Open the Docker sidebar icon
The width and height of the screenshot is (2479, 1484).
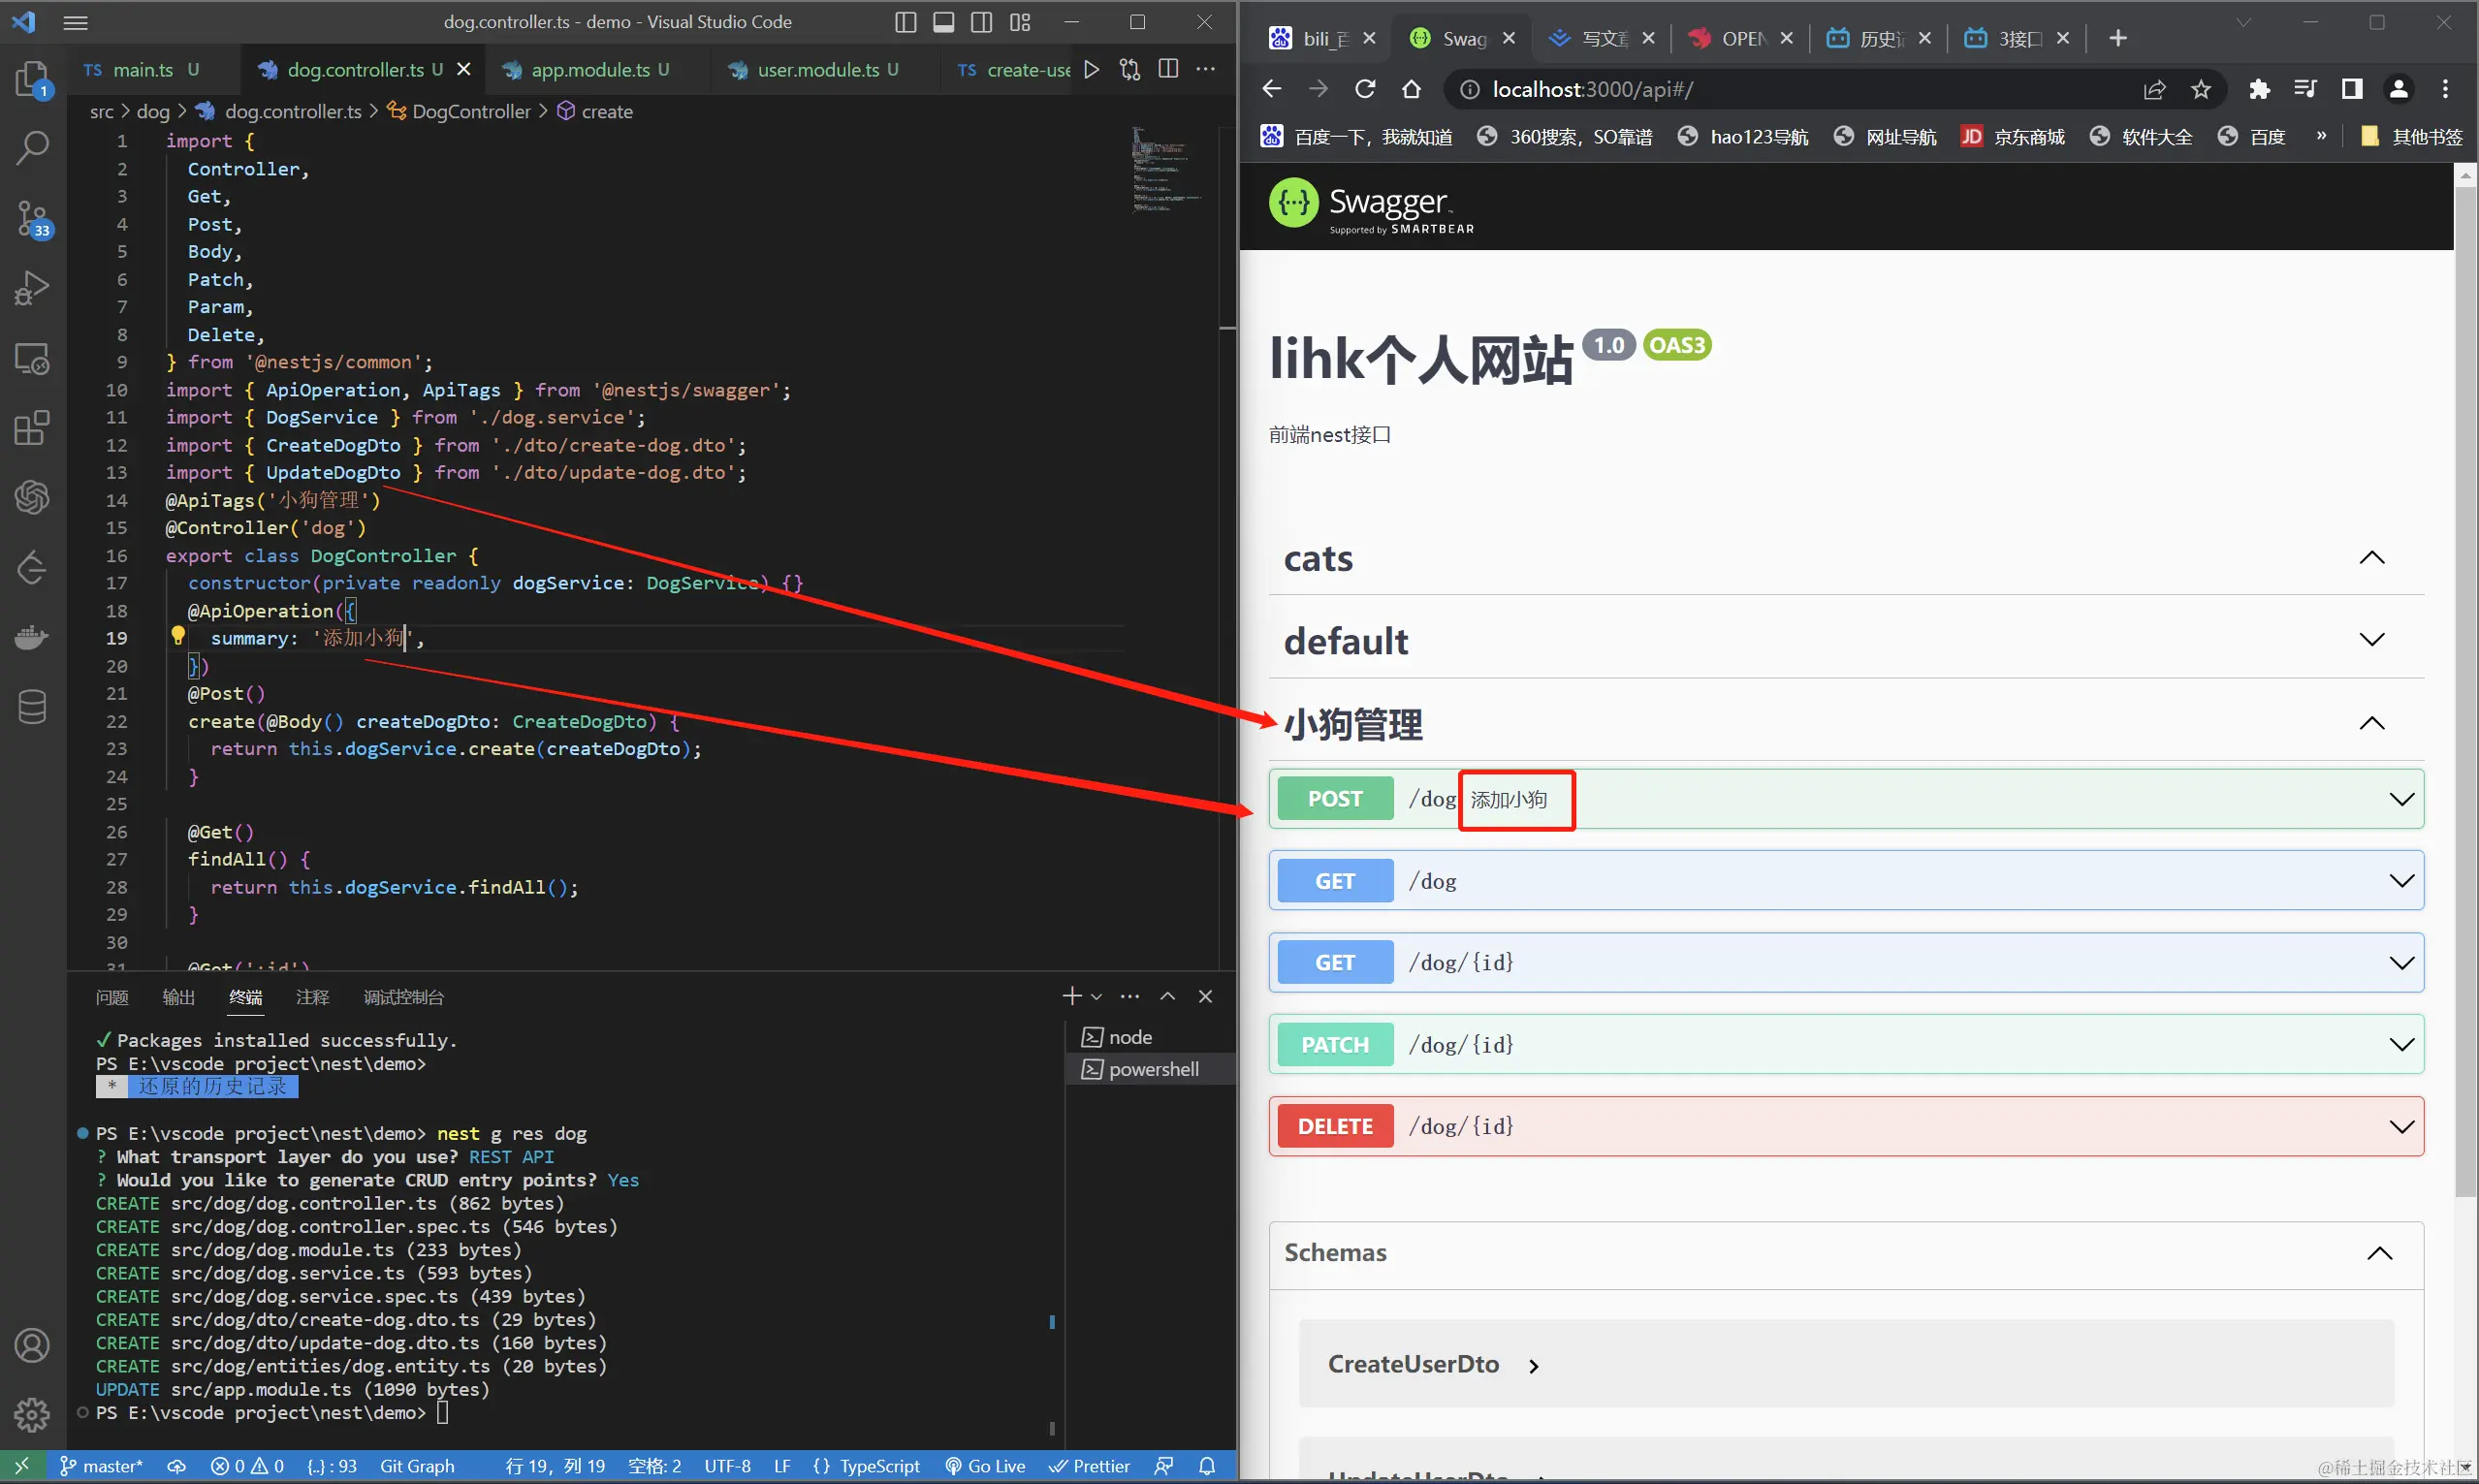point(32,637)
